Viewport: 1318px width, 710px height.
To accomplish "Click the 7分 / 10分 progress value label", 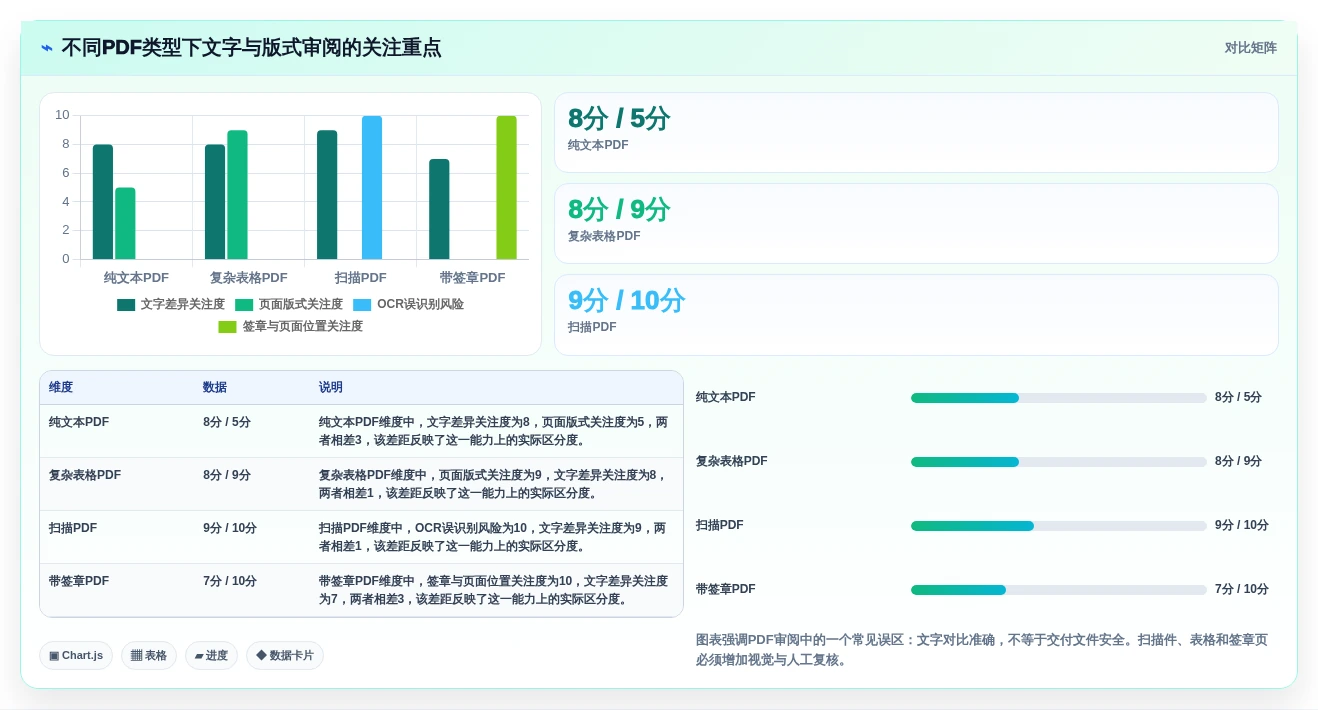I will point(1242,590).
